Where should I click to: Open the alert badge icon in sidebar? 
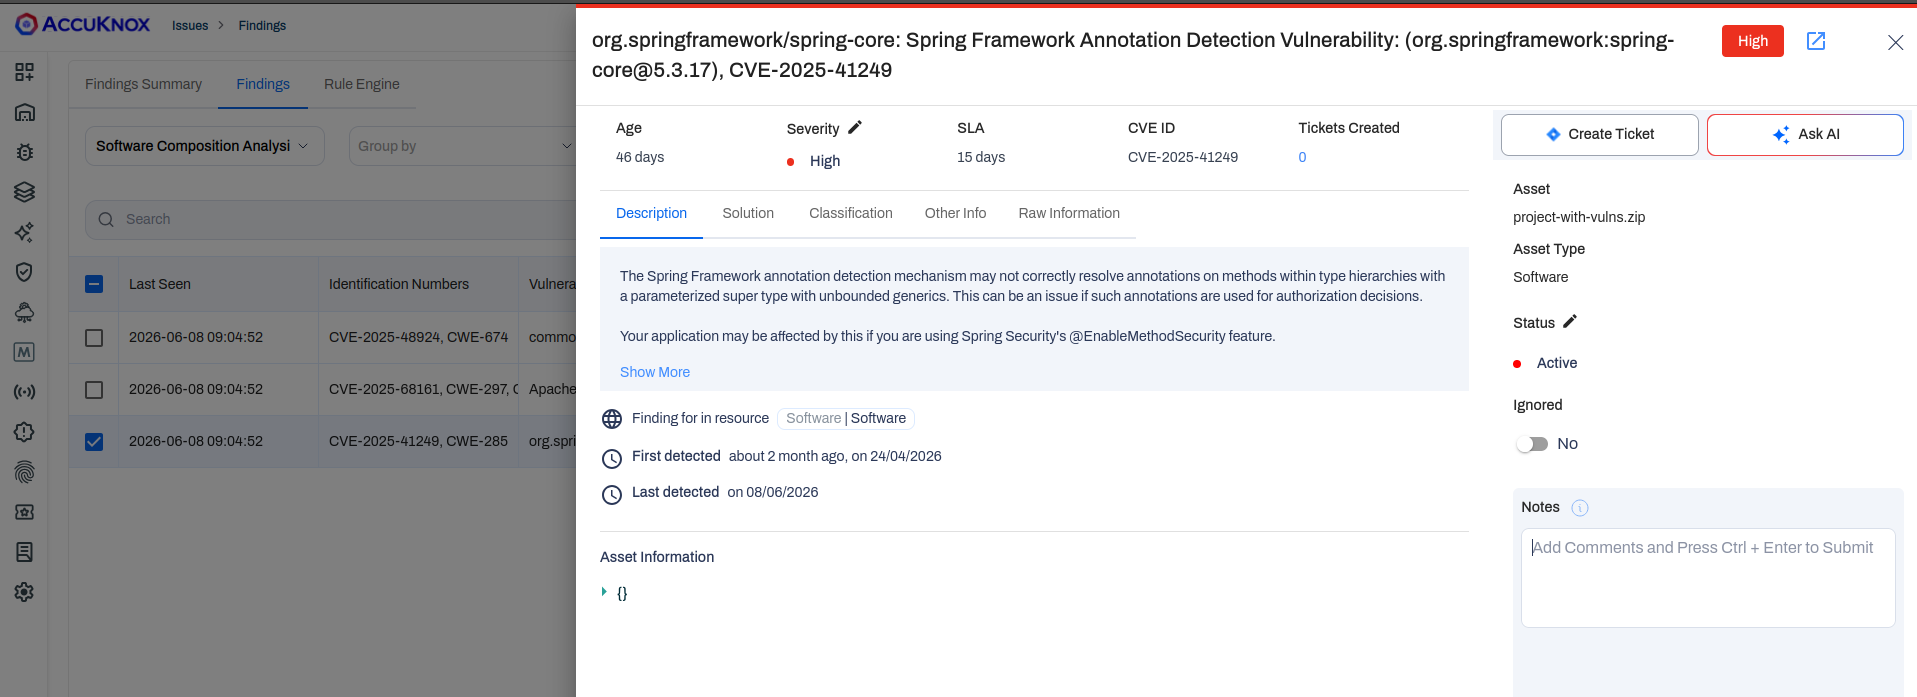(25, 432)
